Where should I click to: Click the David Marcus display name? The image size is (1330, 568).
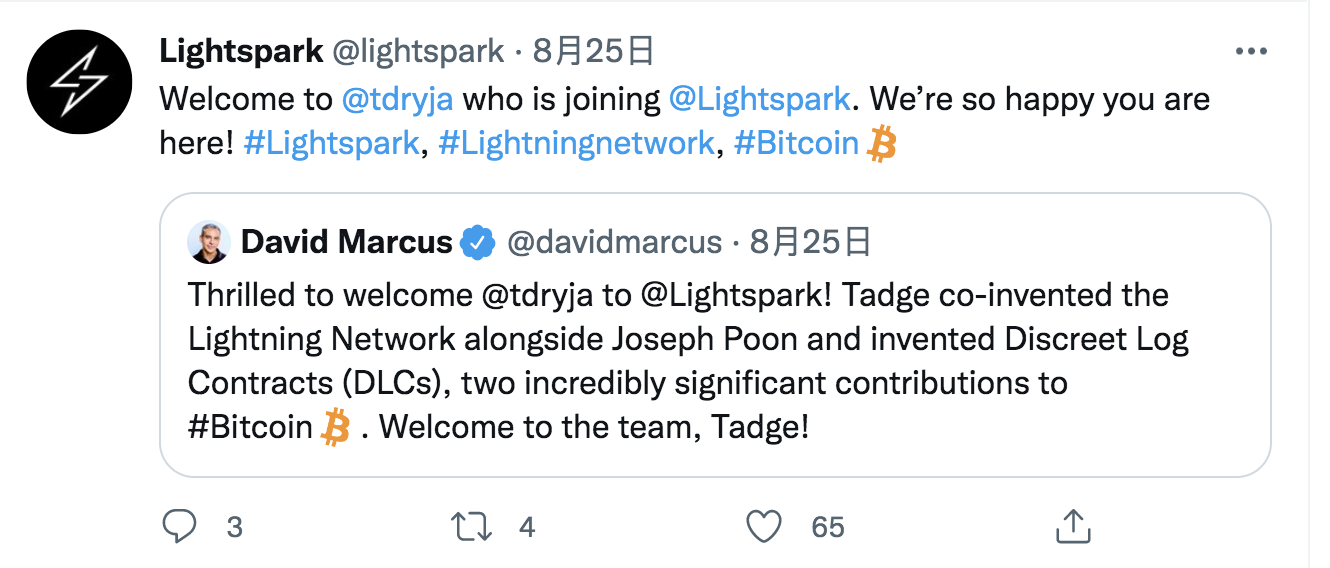[x=347, y=242]
